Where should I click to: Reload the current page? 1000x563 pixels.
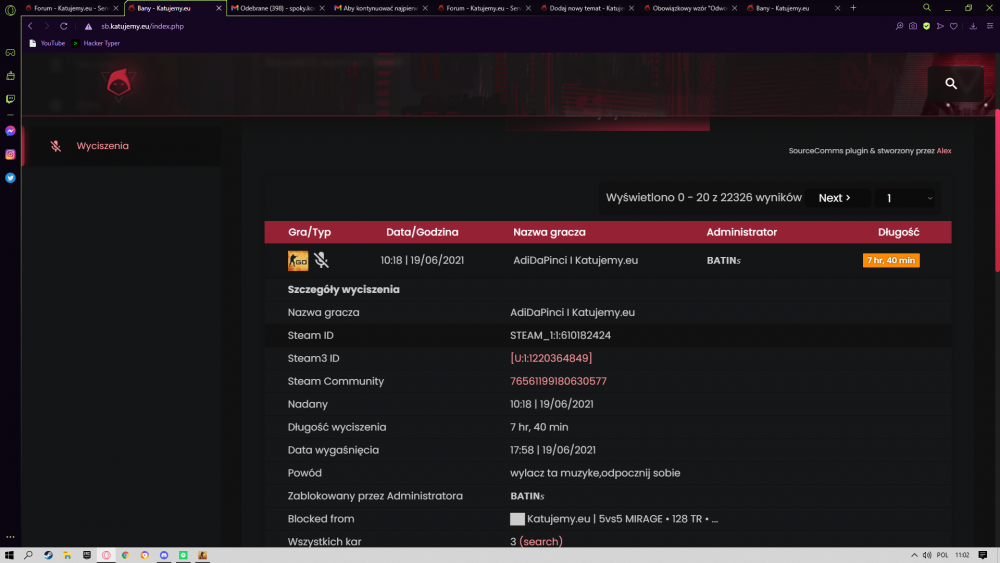[64, 26]
